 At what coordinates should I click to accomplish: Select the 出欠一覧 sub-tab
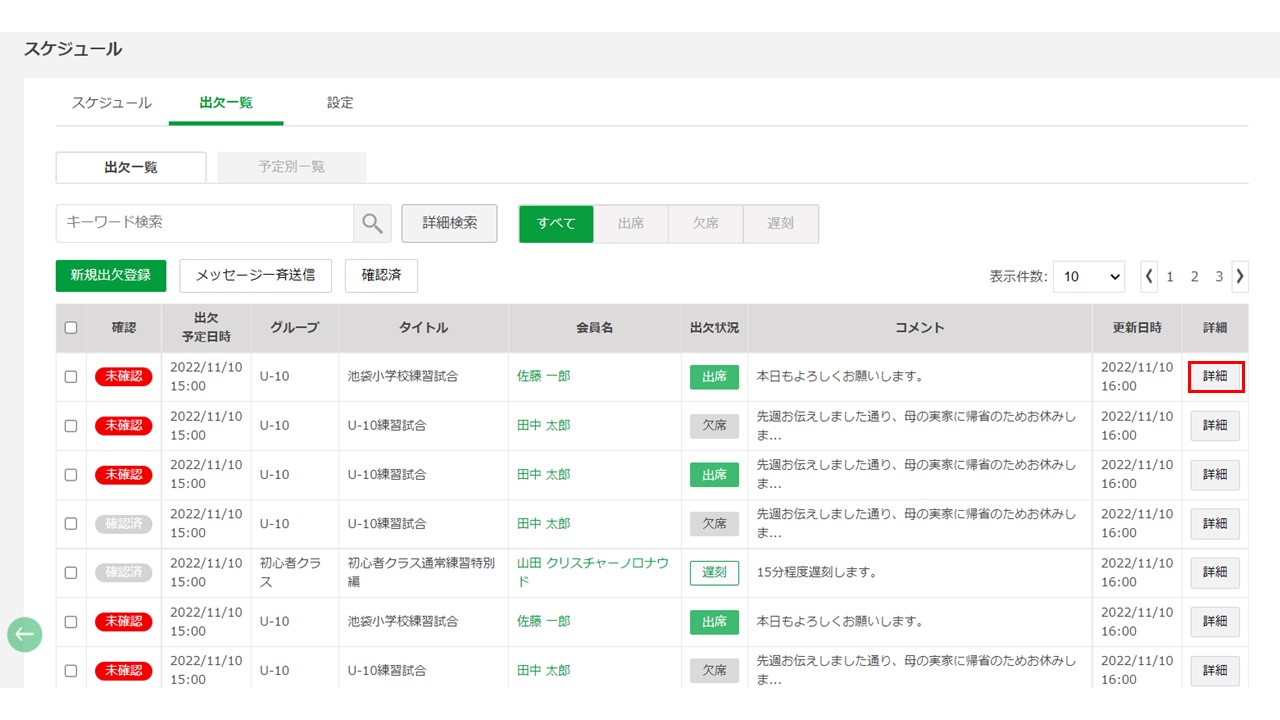pos(131,167)
